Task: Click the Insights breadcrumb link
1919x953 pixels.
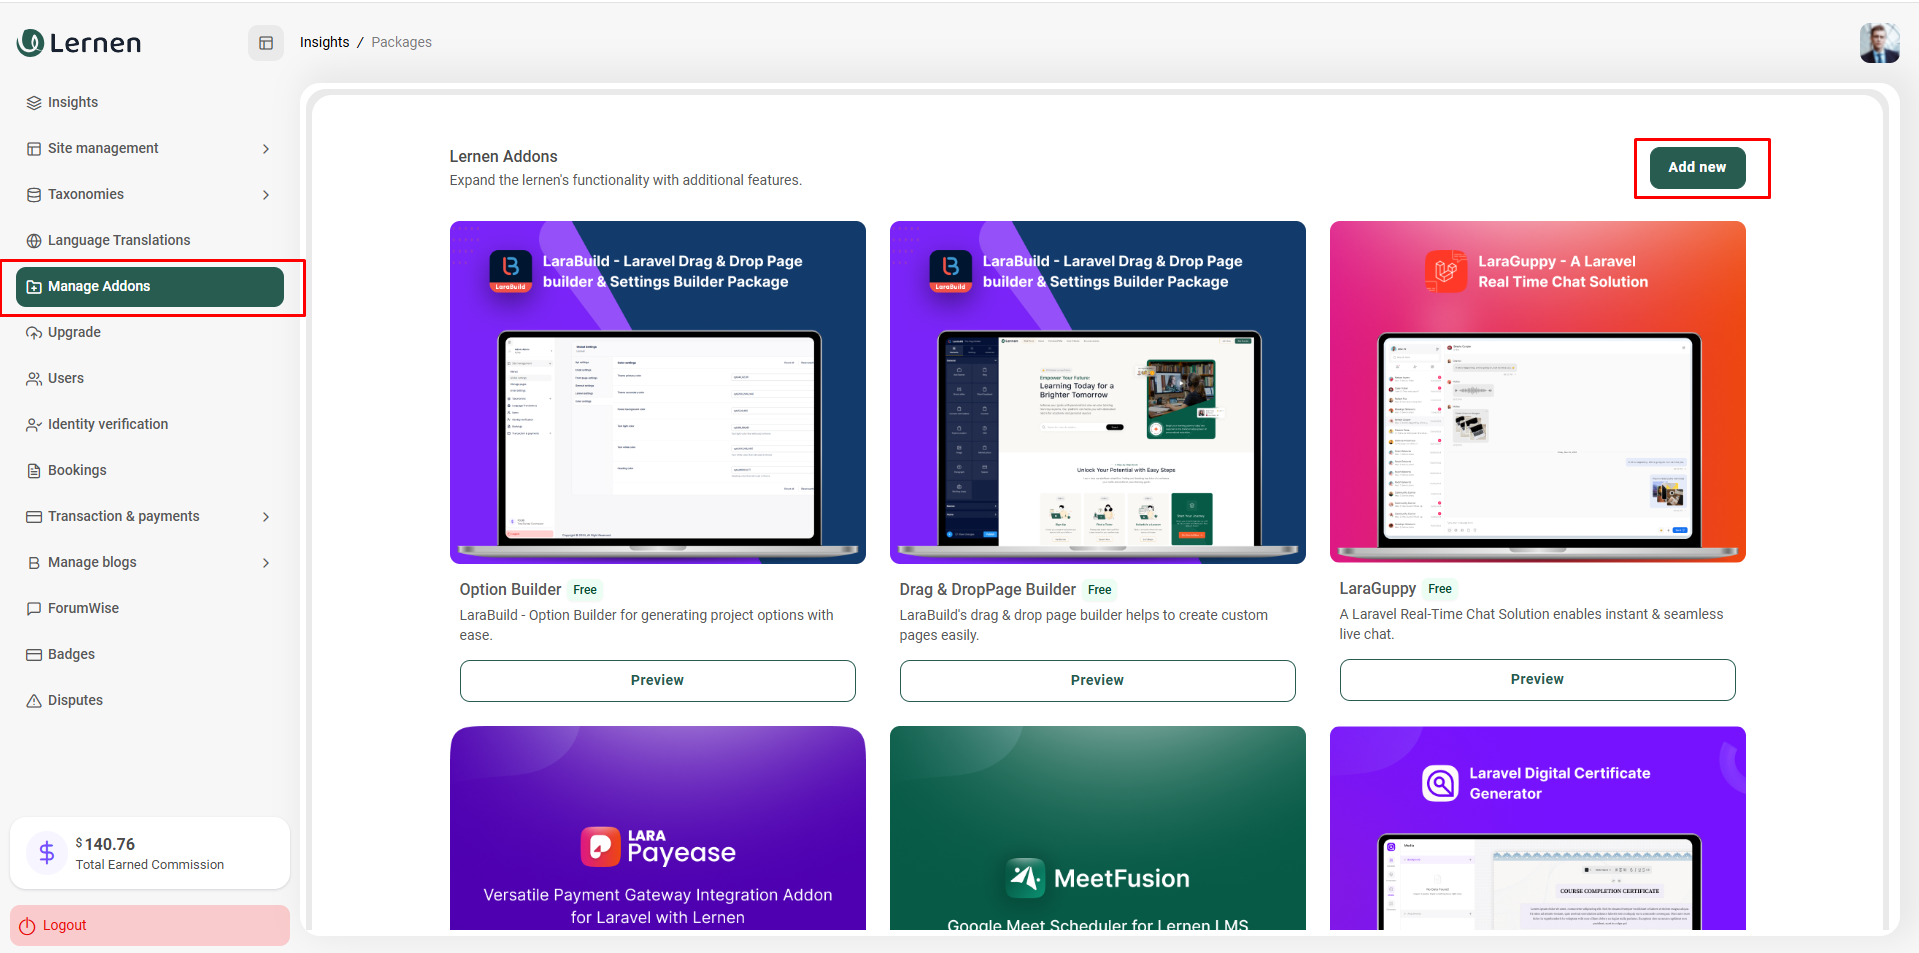Action: (x=324, y=42)
